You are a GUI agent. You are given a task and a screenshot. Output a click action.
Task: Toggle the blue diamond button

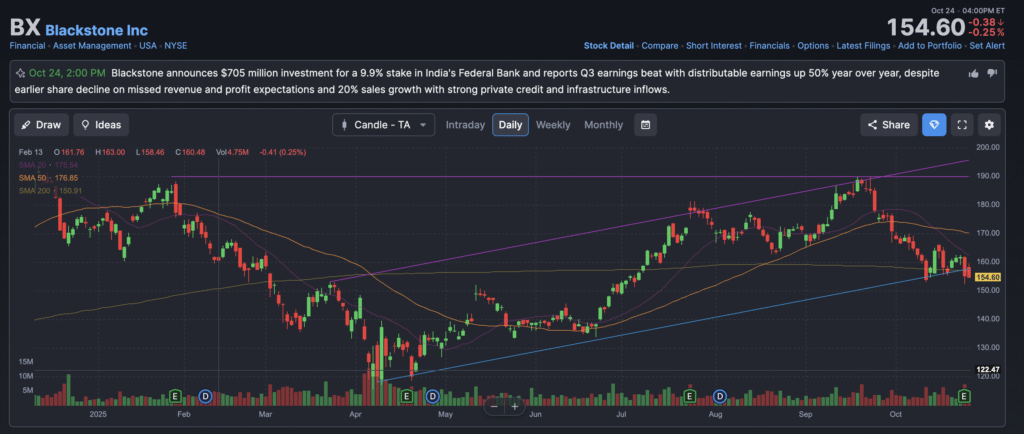[933, 125]
